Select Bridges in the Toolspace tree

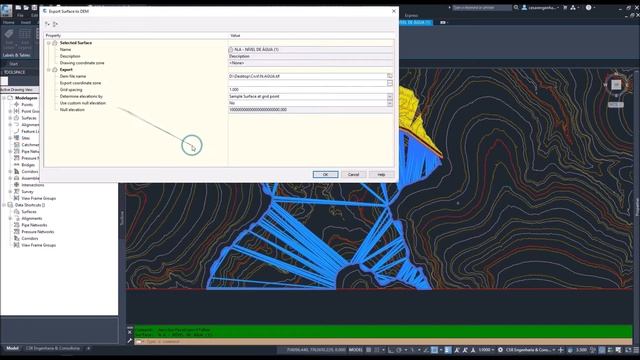[28, 165]
